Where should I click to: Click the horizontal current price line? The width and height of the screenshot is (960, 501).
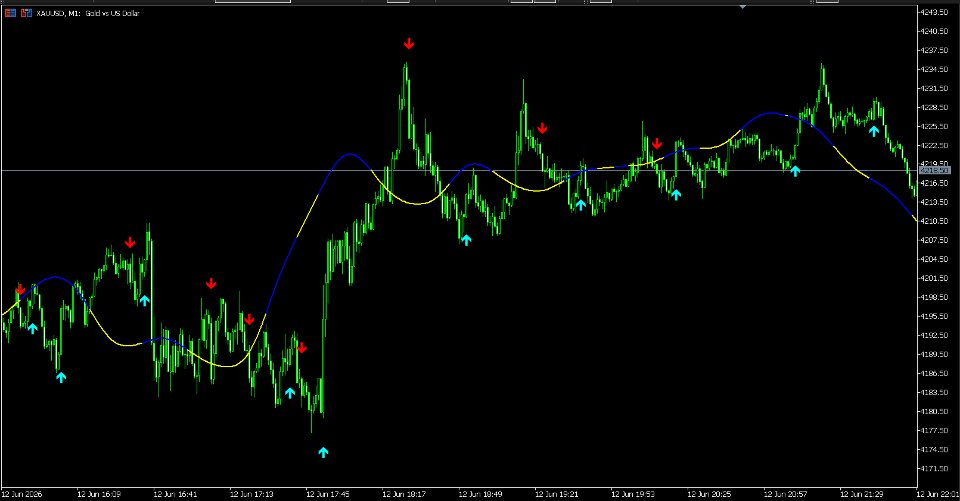459,170
